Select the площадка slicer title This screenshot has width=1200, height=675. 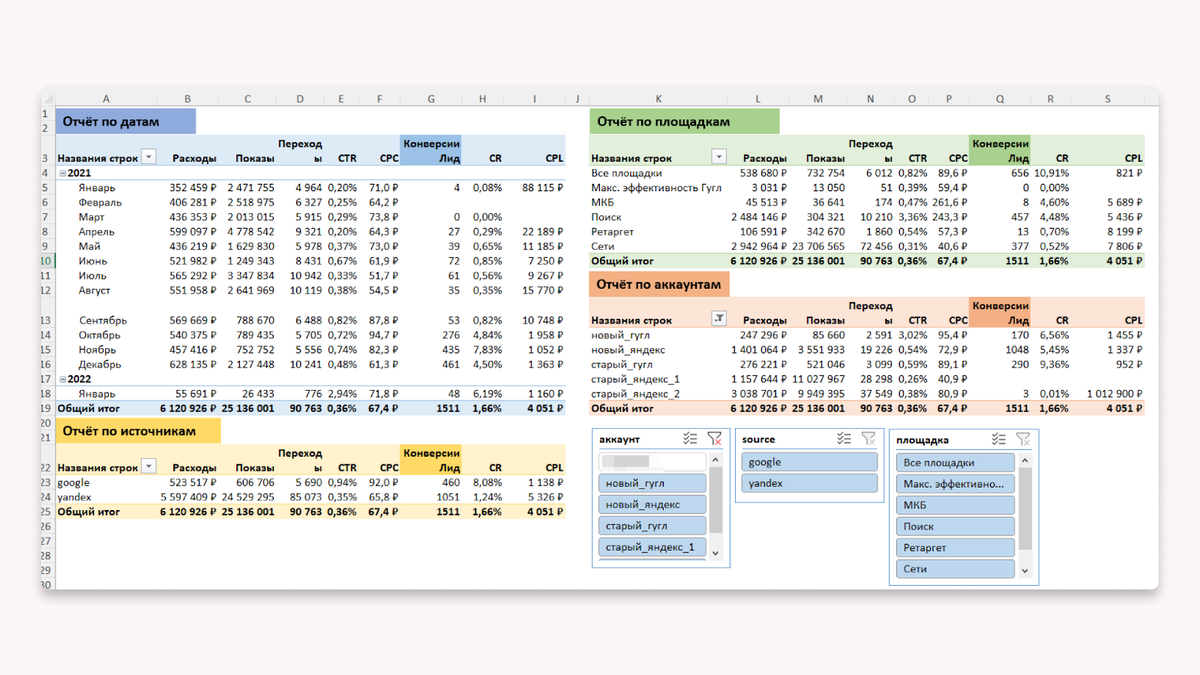point(923,439)
